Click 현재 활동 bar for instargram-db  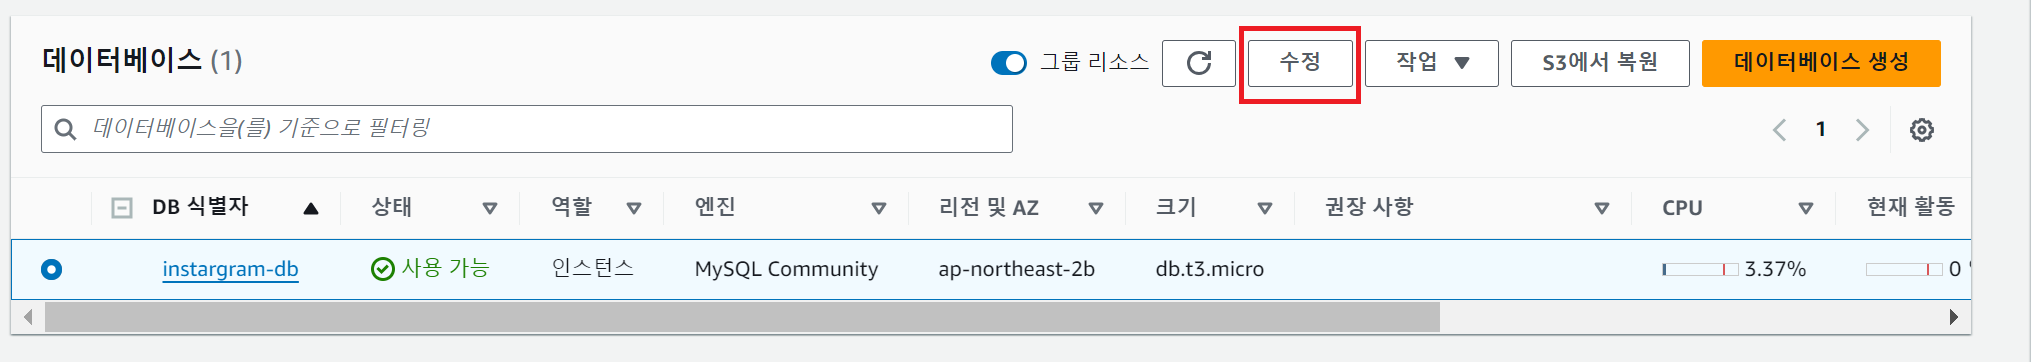point(1904,269)
